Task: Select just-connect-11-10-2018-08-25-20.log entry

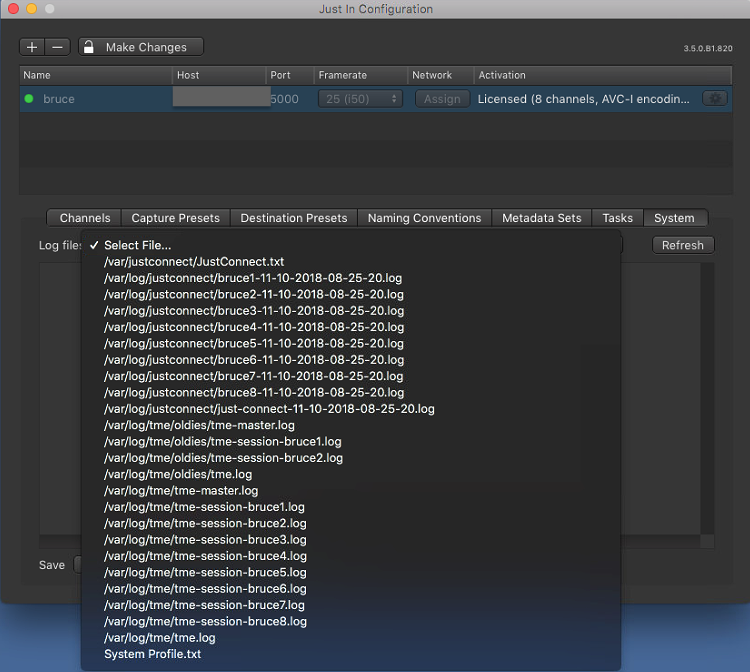Action: click(351, 409)
